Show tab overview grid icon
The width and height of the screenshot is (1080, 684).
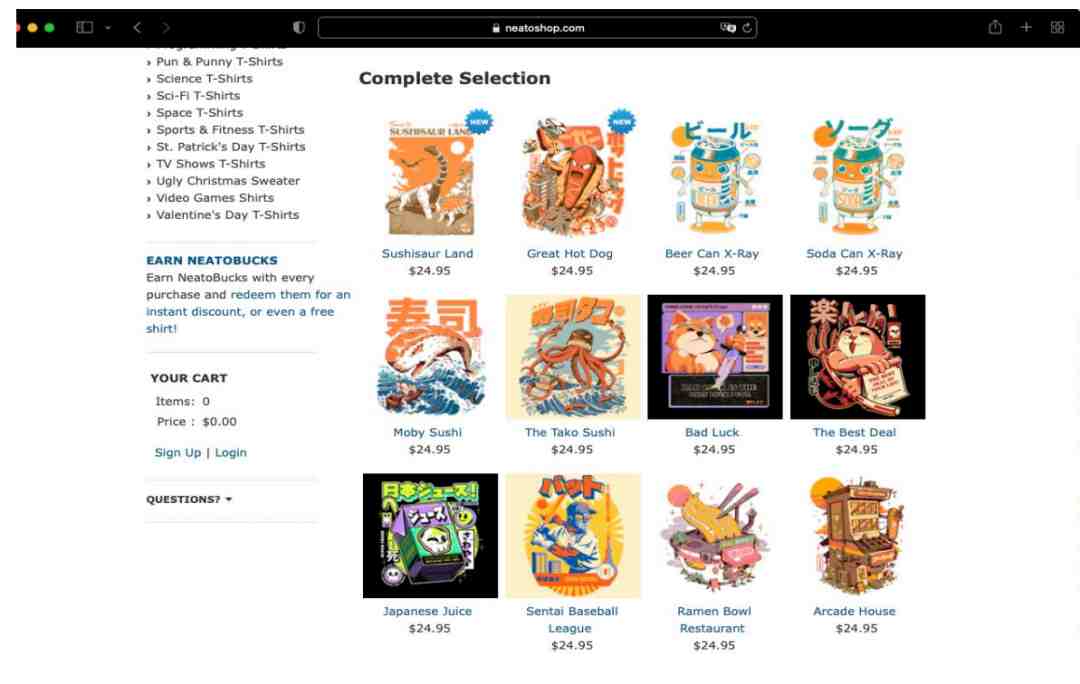click(x=1057, y=28)
